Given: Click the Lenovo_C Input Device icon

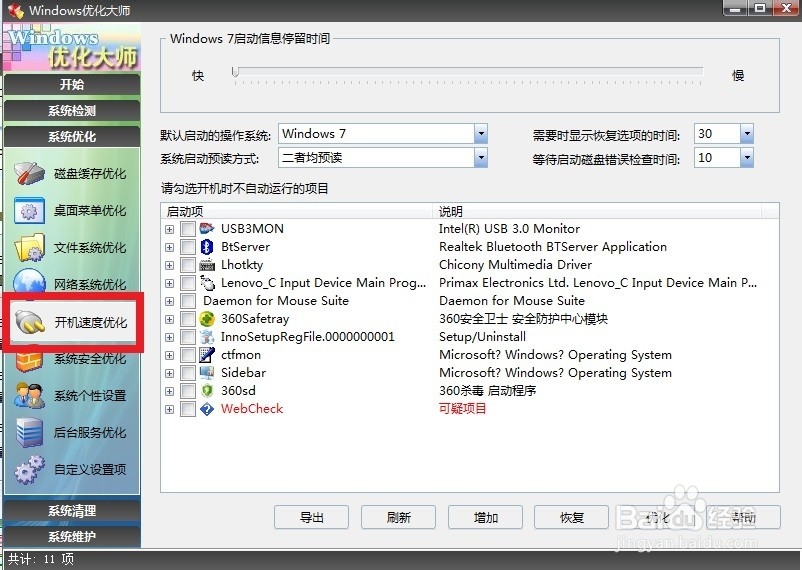Looking at the screenshot, I should [207, 283].
